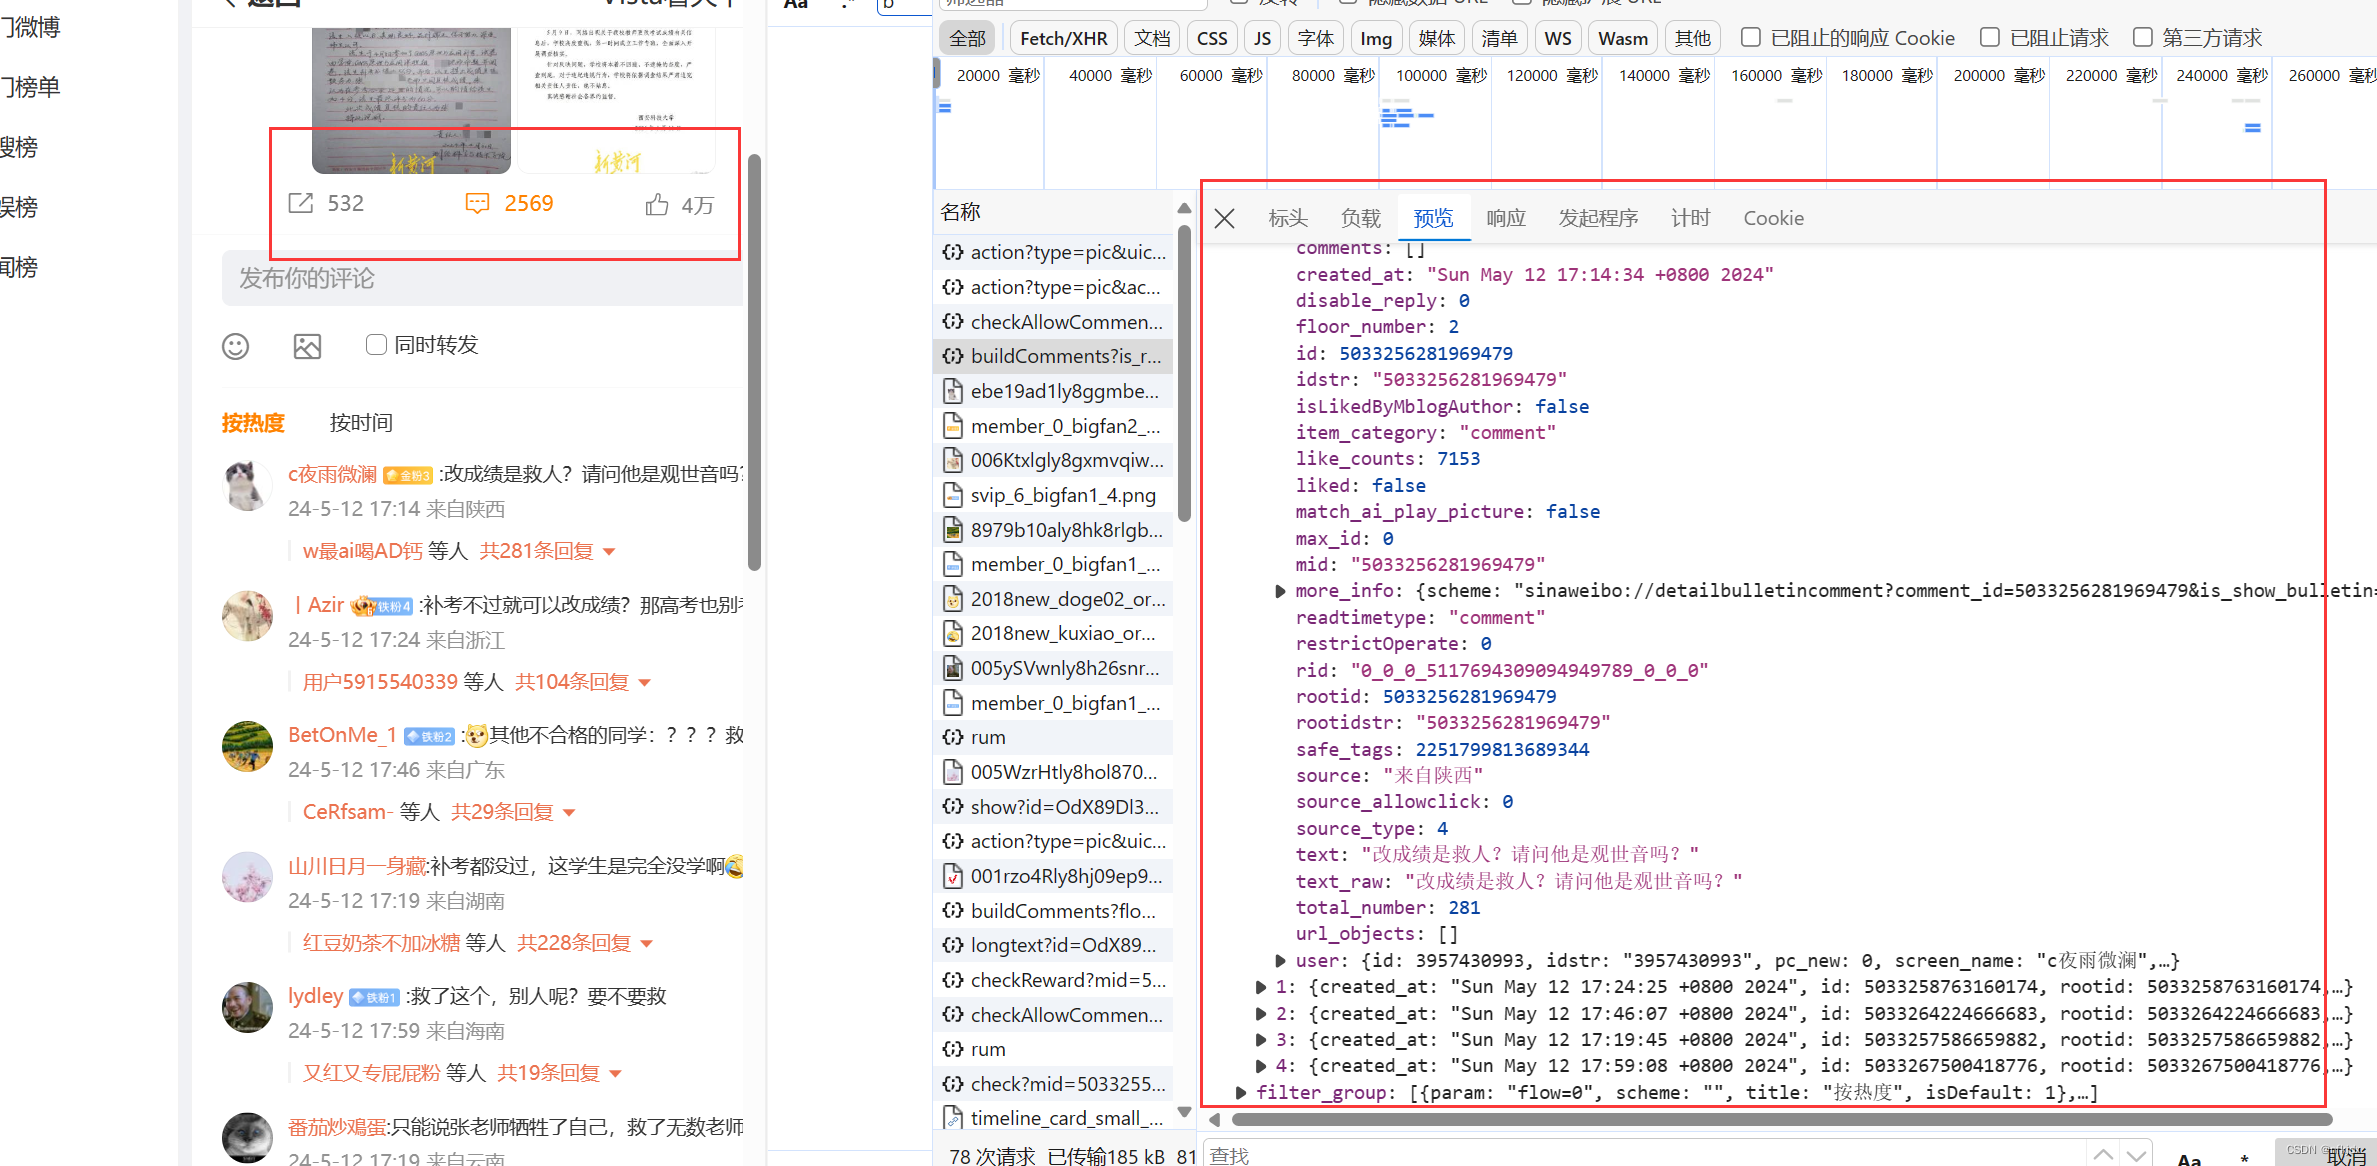Toggle the 第三方请求 checkbox

pyautogui.click(x=2142, y=38)
